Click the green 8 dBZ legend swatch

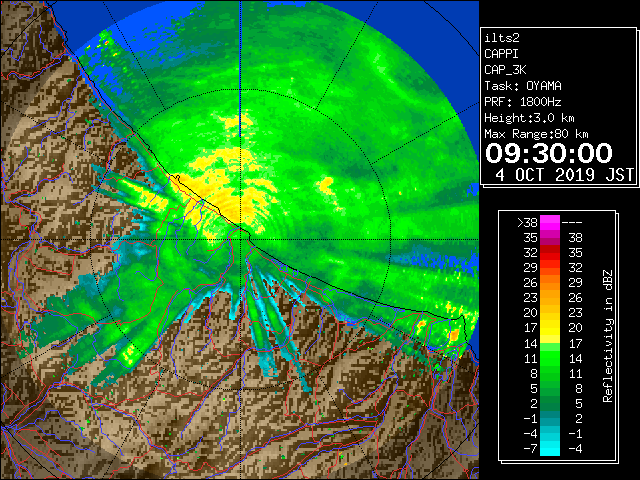tap(550, 373)
